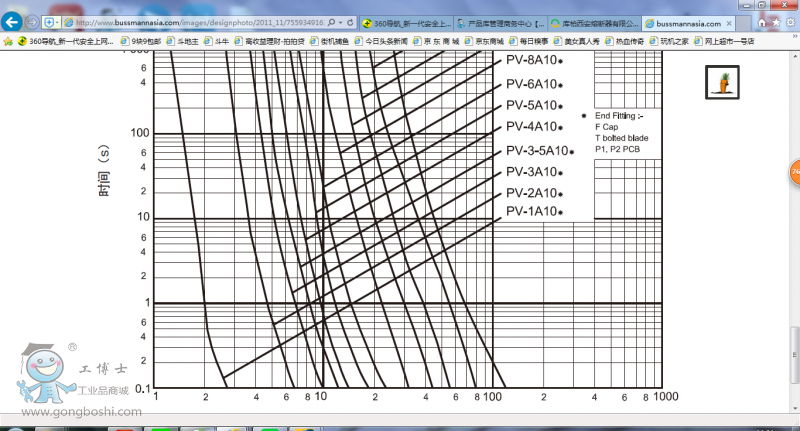Click the browser Forward arrow button
The image size is (800, 431).
pos(33,22)
